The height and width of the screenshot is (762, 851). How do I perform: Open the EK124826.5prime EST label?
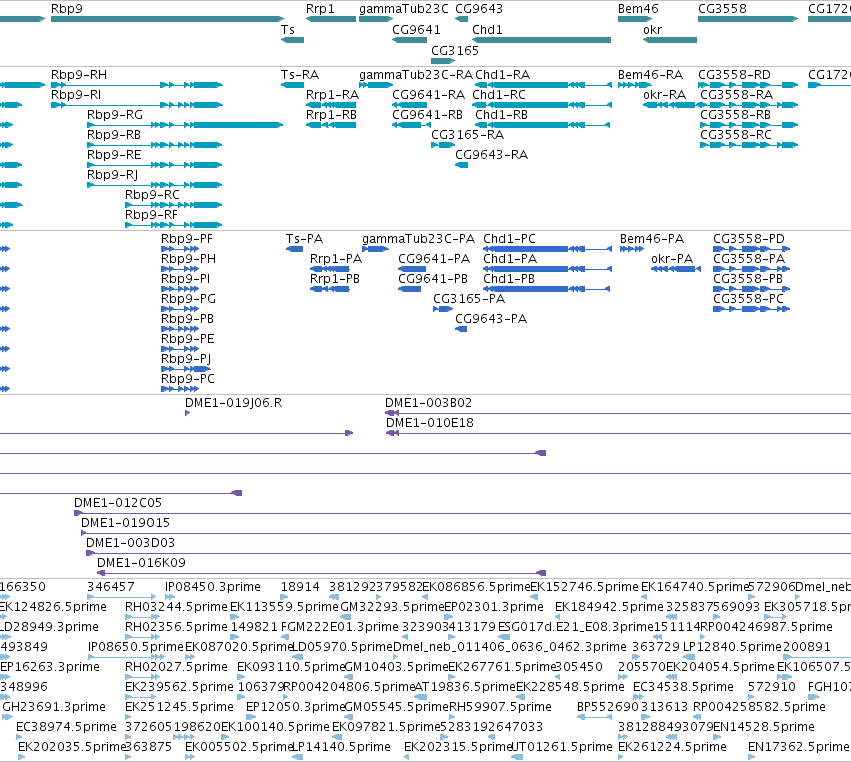(x=53, y=606)
